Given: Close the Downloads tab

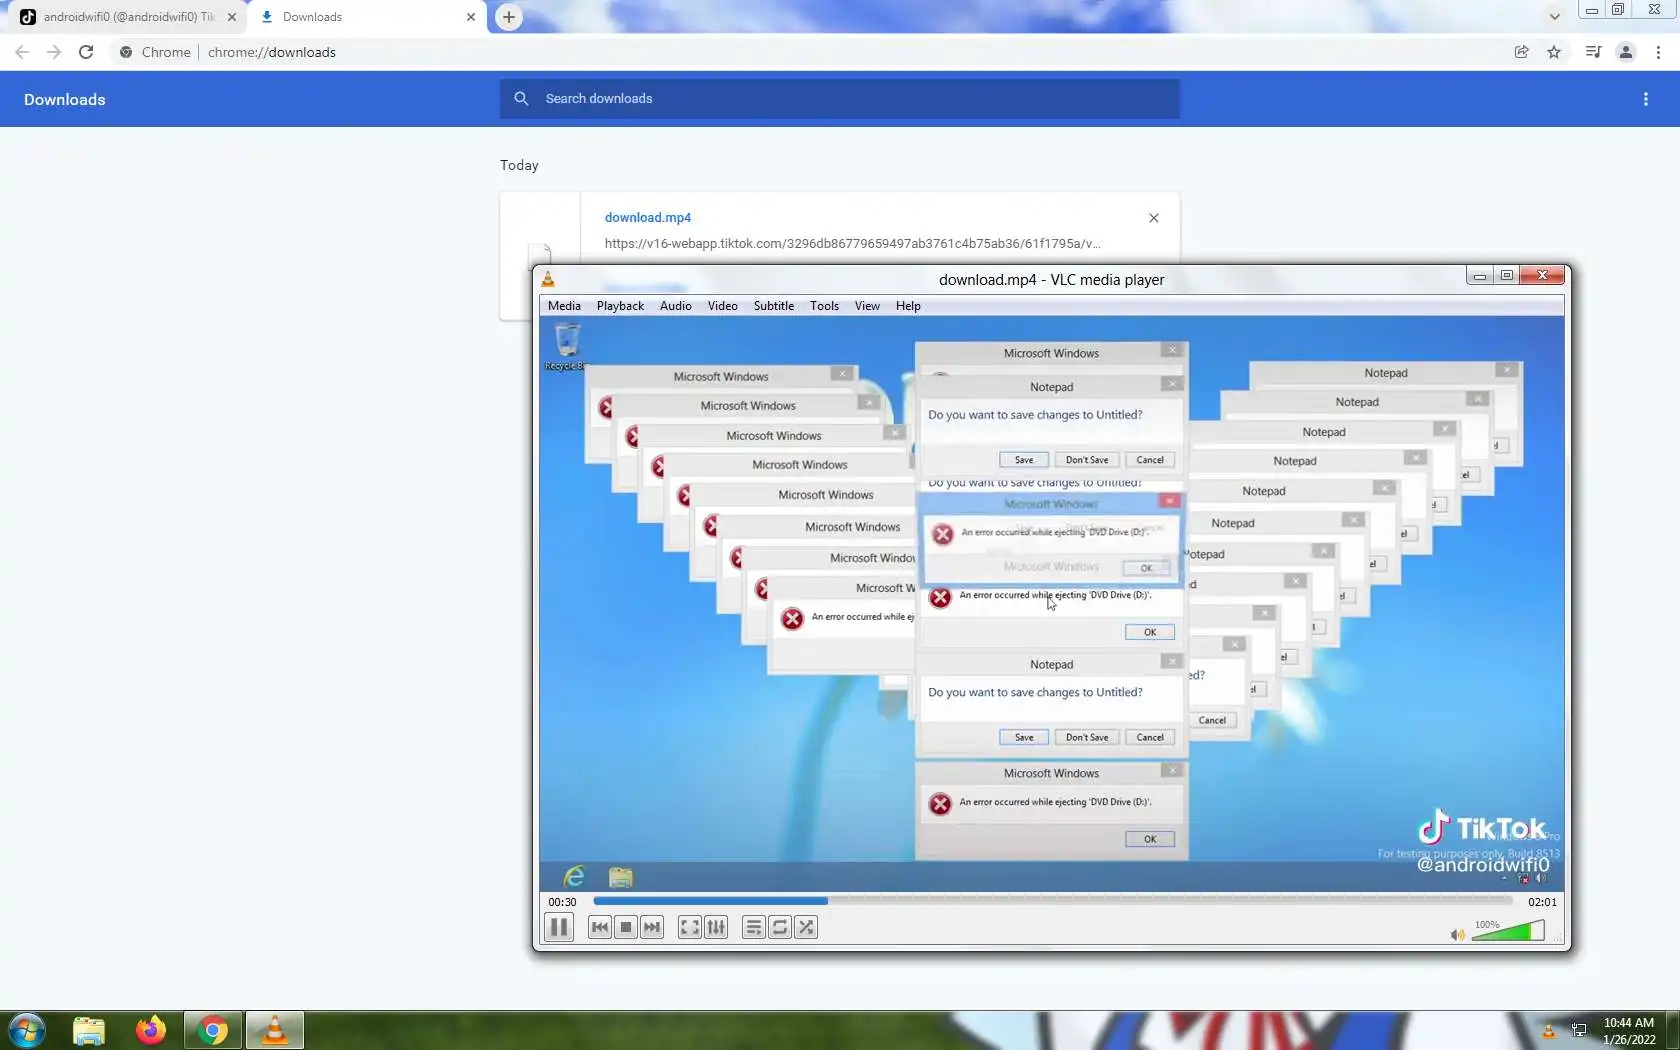Looking at the screenshot, I should click(x=471, y=17).
